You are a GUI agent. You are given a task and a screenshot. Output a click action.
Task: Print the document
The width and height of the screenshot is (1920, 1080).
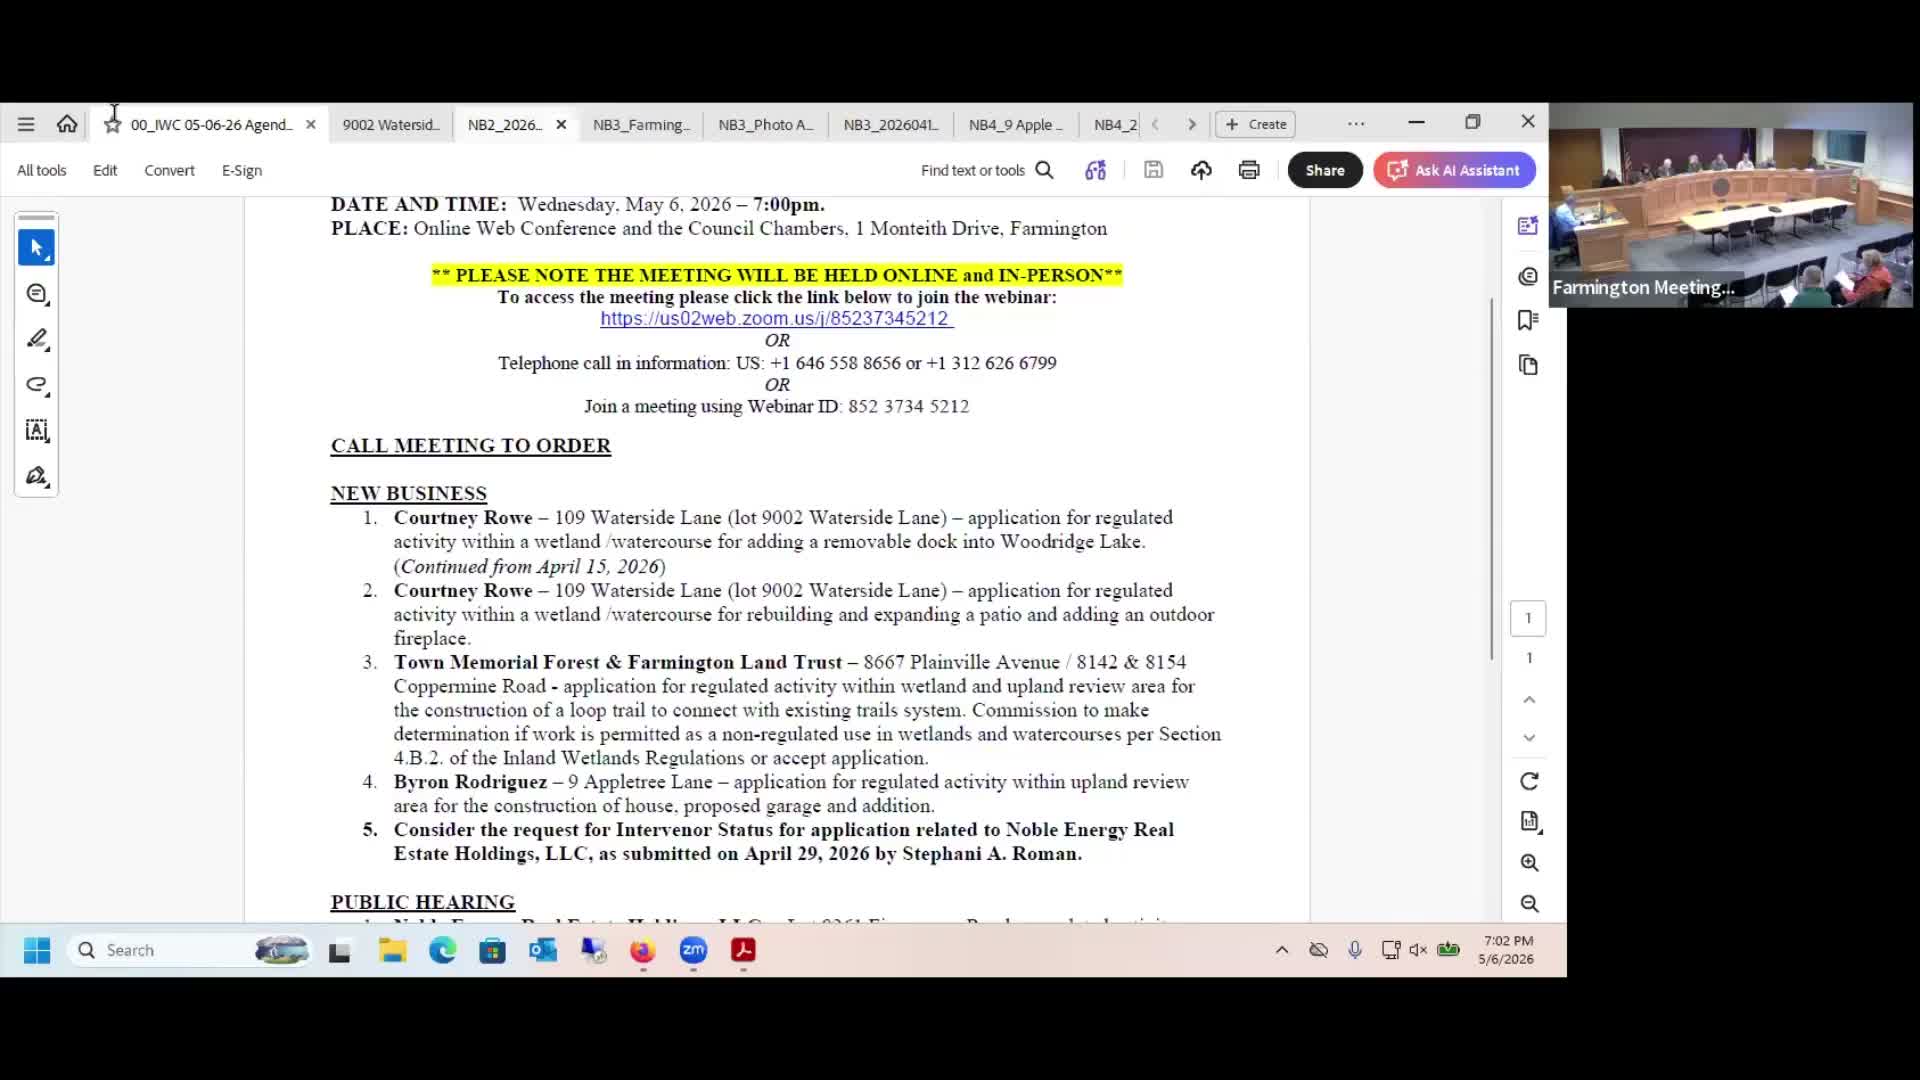click(1249, 170)
